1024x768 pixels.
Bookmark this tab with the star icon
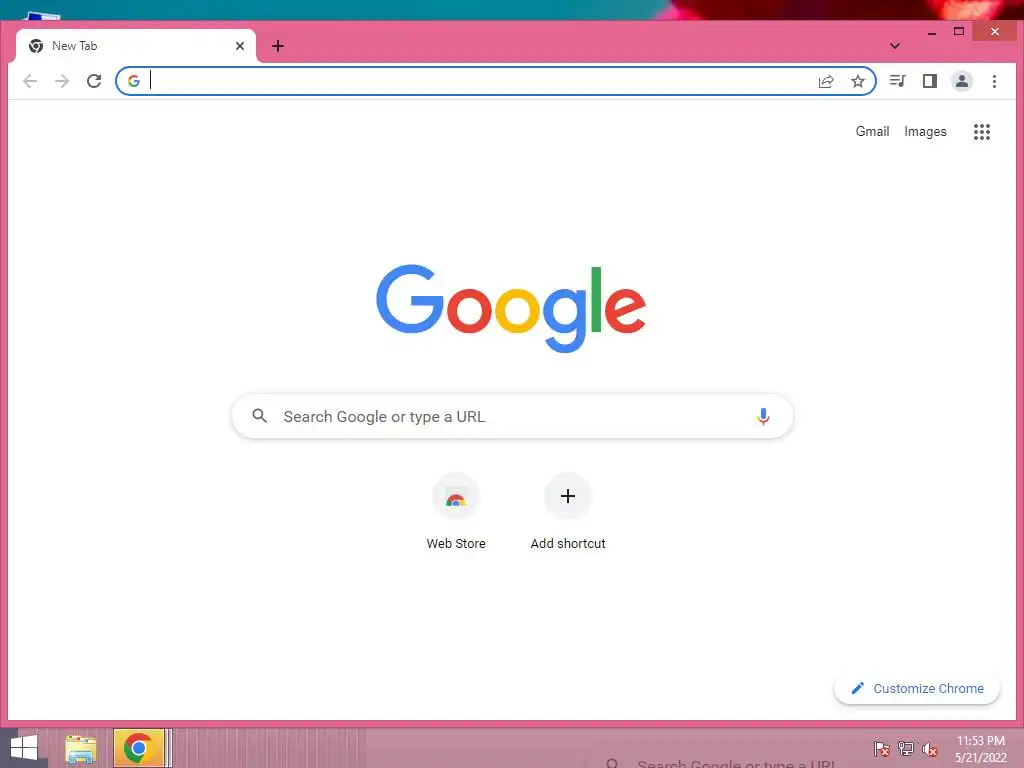click(x=858, y=81)
